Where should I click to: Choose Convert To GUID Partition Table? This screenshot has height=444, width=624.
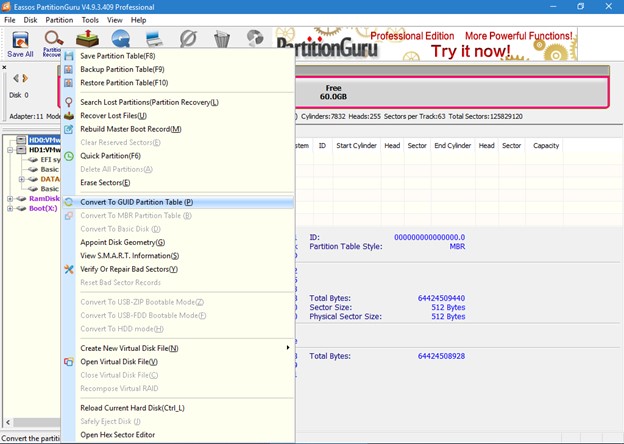(x=137, y=202)
